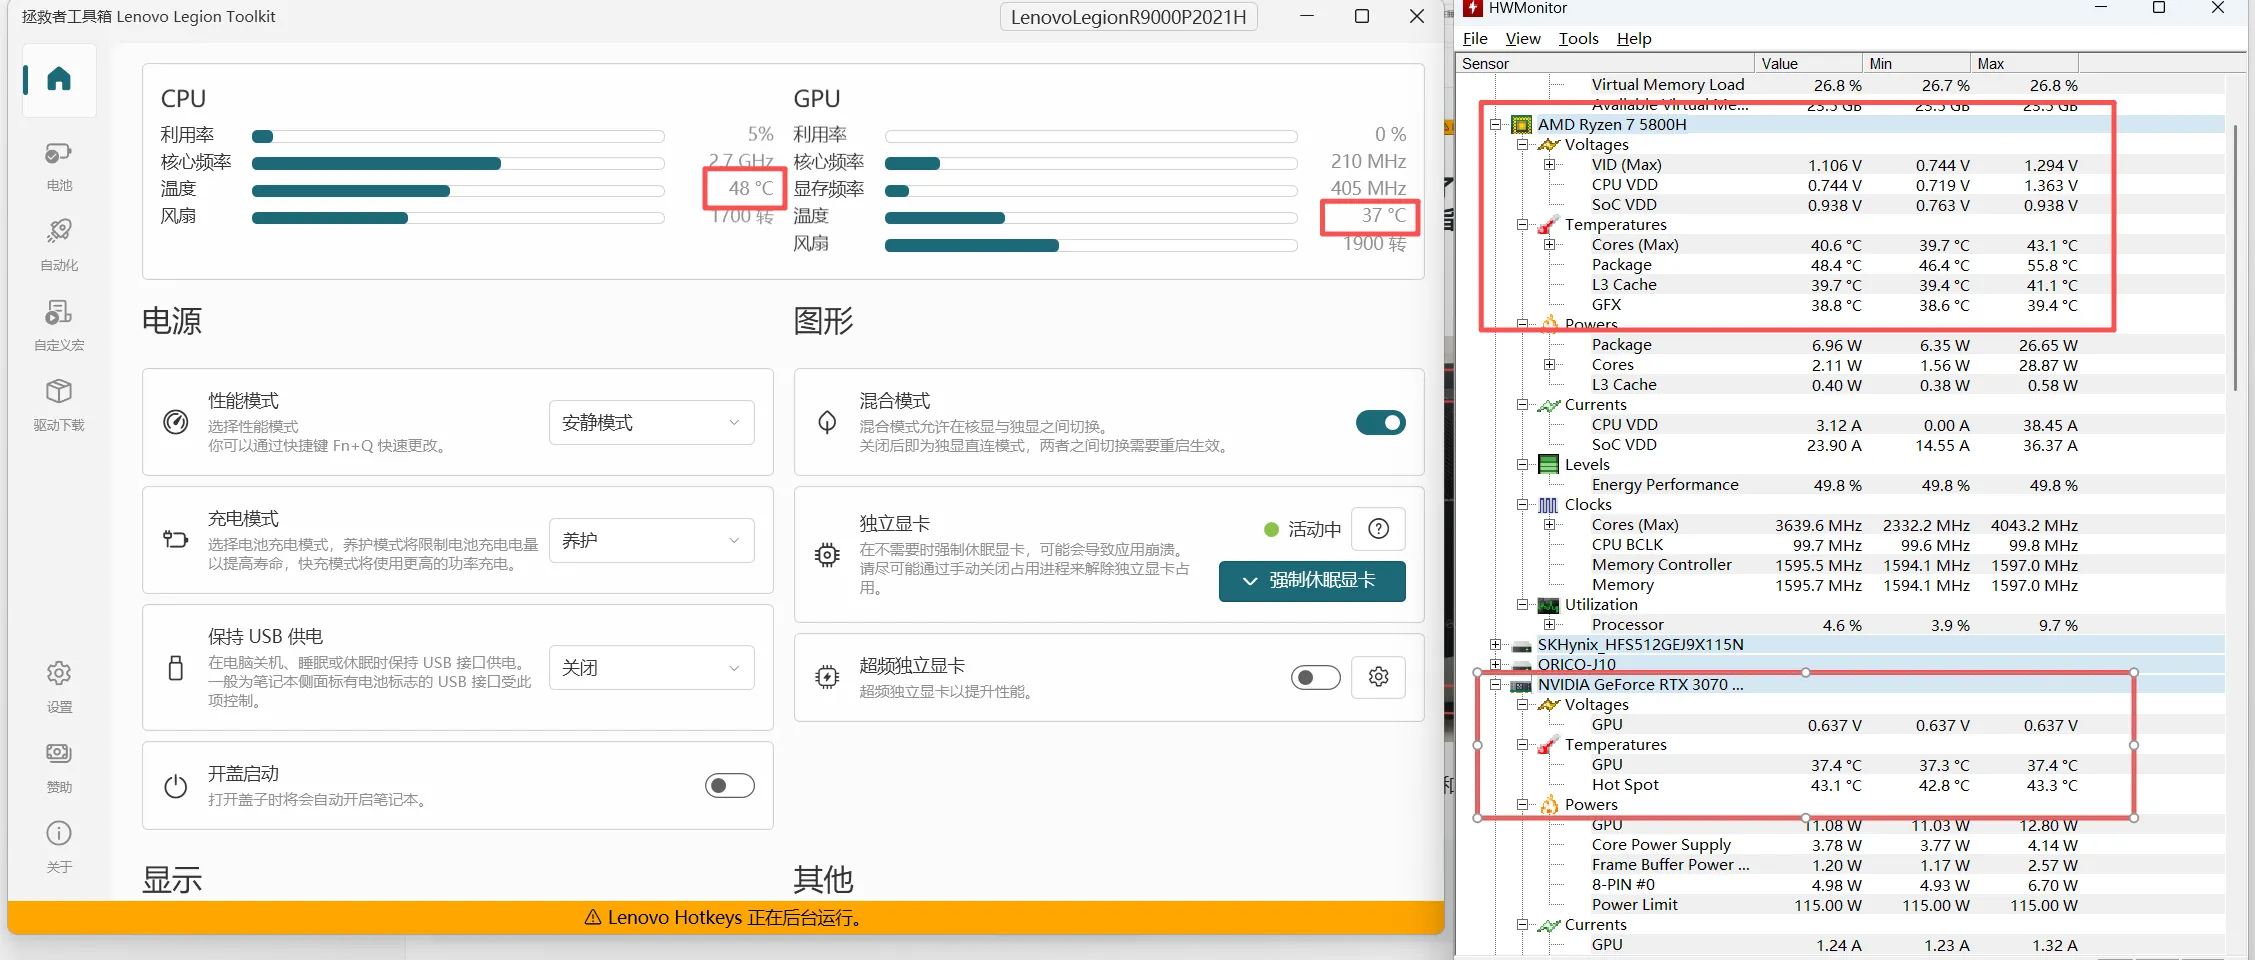
Task: Open the 养护 charge mode dropdown
Action: [x=650, y=540]
